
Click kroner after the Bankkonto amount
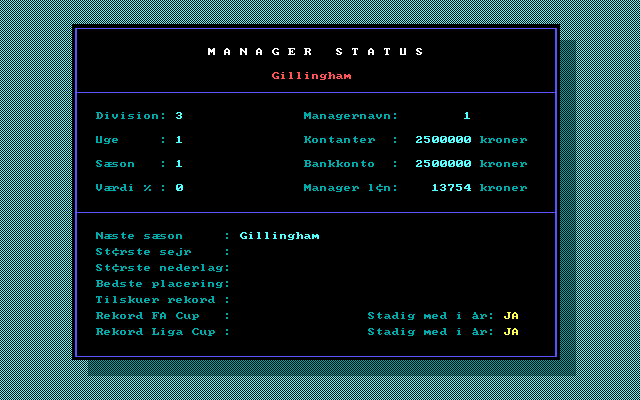(x=503, y=164)
